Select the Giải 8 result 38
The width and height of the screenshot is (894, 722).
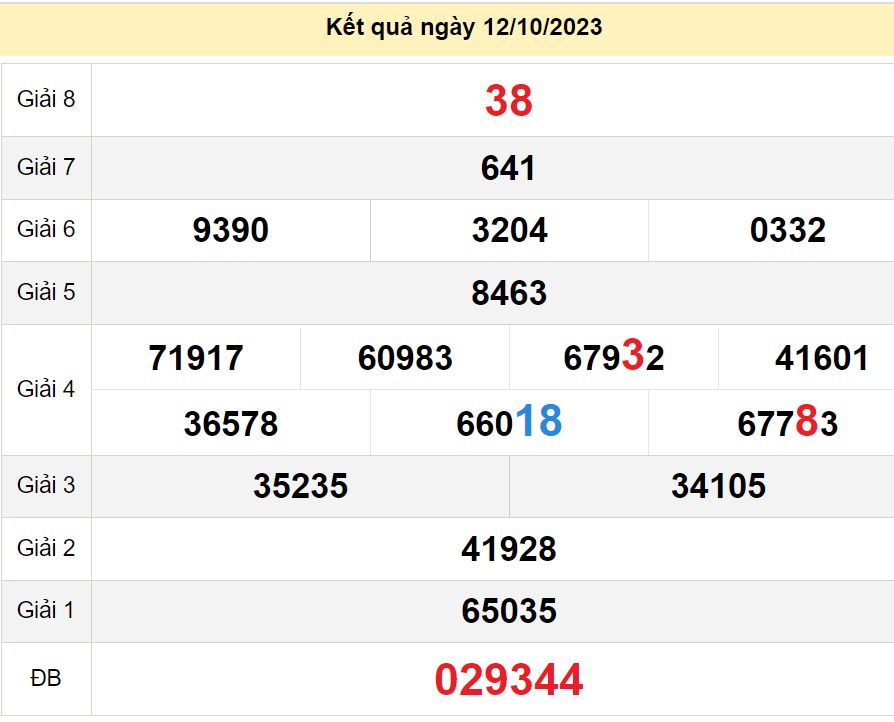pyautogui.click(x=508, y=101)
